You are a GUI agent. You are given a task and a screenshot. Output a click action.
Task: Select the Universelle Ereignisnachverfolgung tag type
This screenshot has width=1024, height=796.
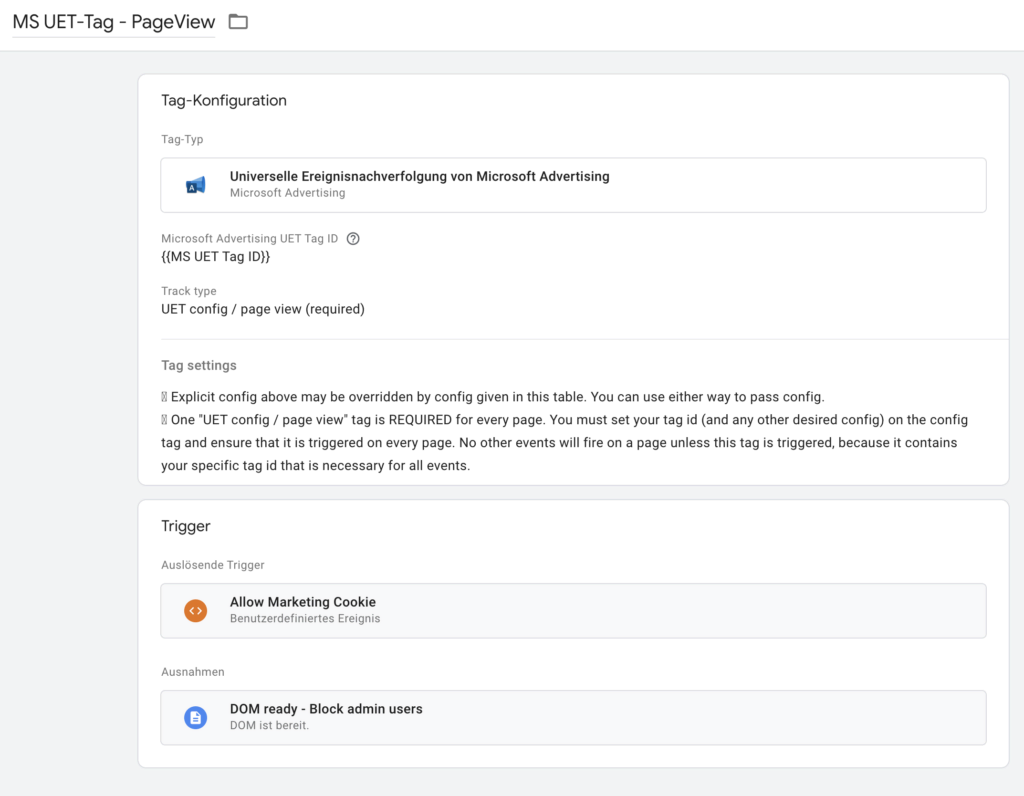573,185
